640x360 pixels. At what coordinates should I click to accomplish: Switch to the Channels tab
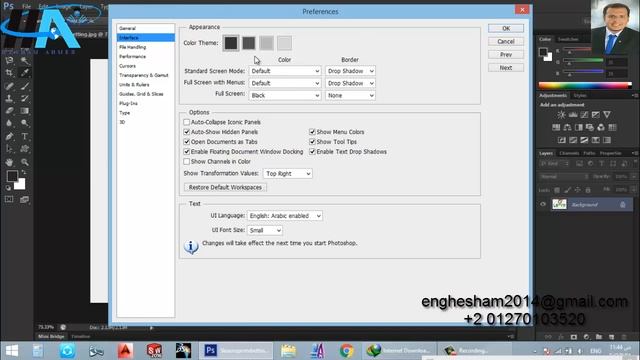coord(569,153)
